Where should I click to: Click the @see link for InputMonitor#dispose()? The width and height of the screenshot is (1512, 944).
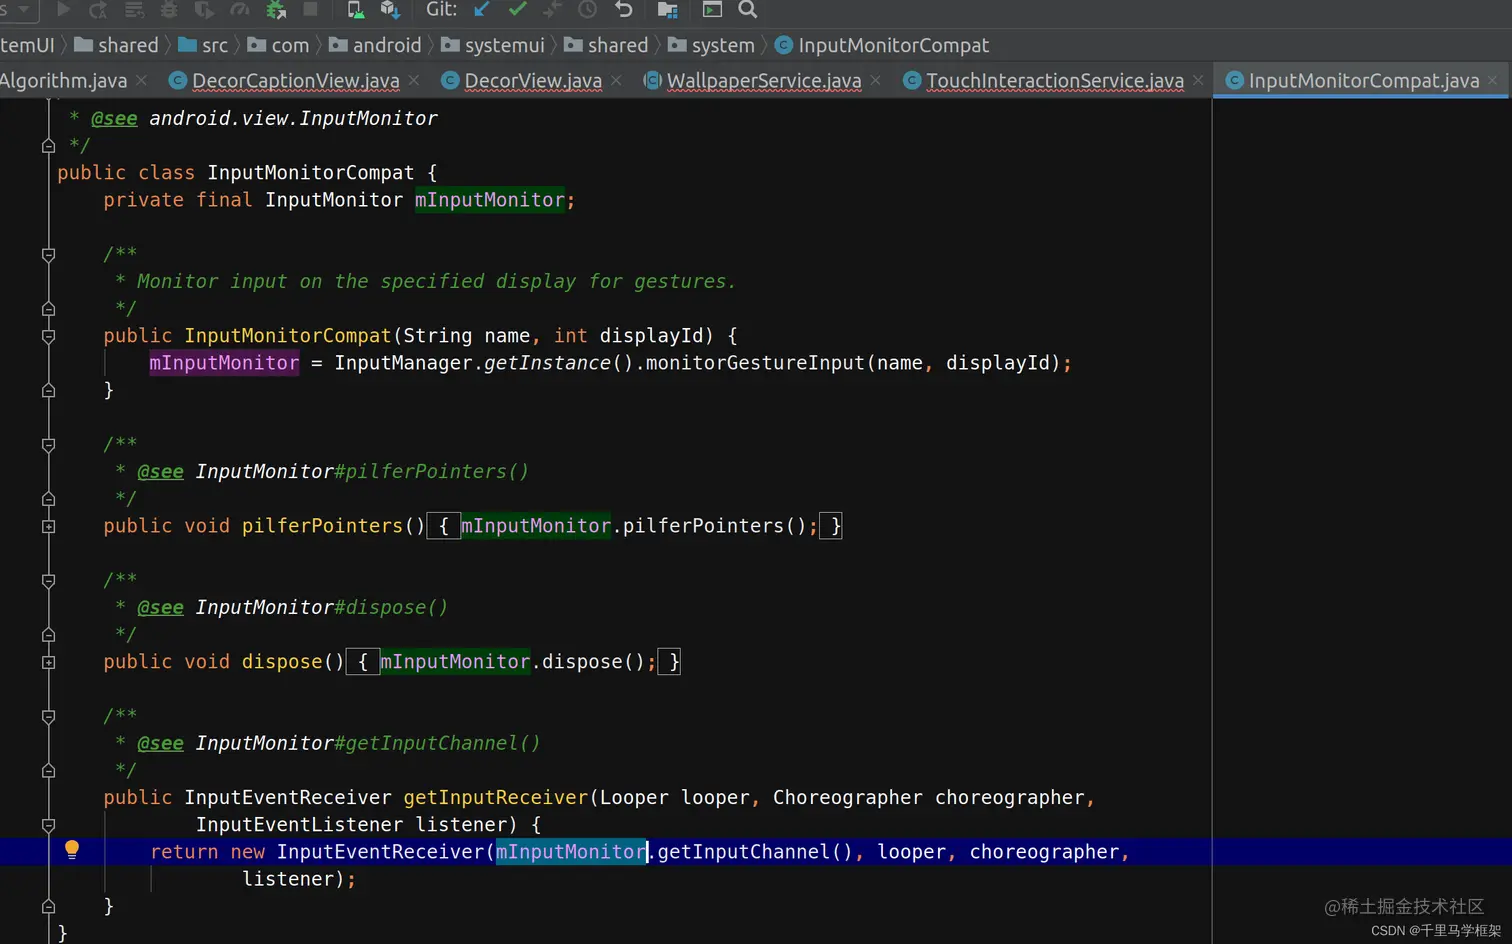(160, 607)
